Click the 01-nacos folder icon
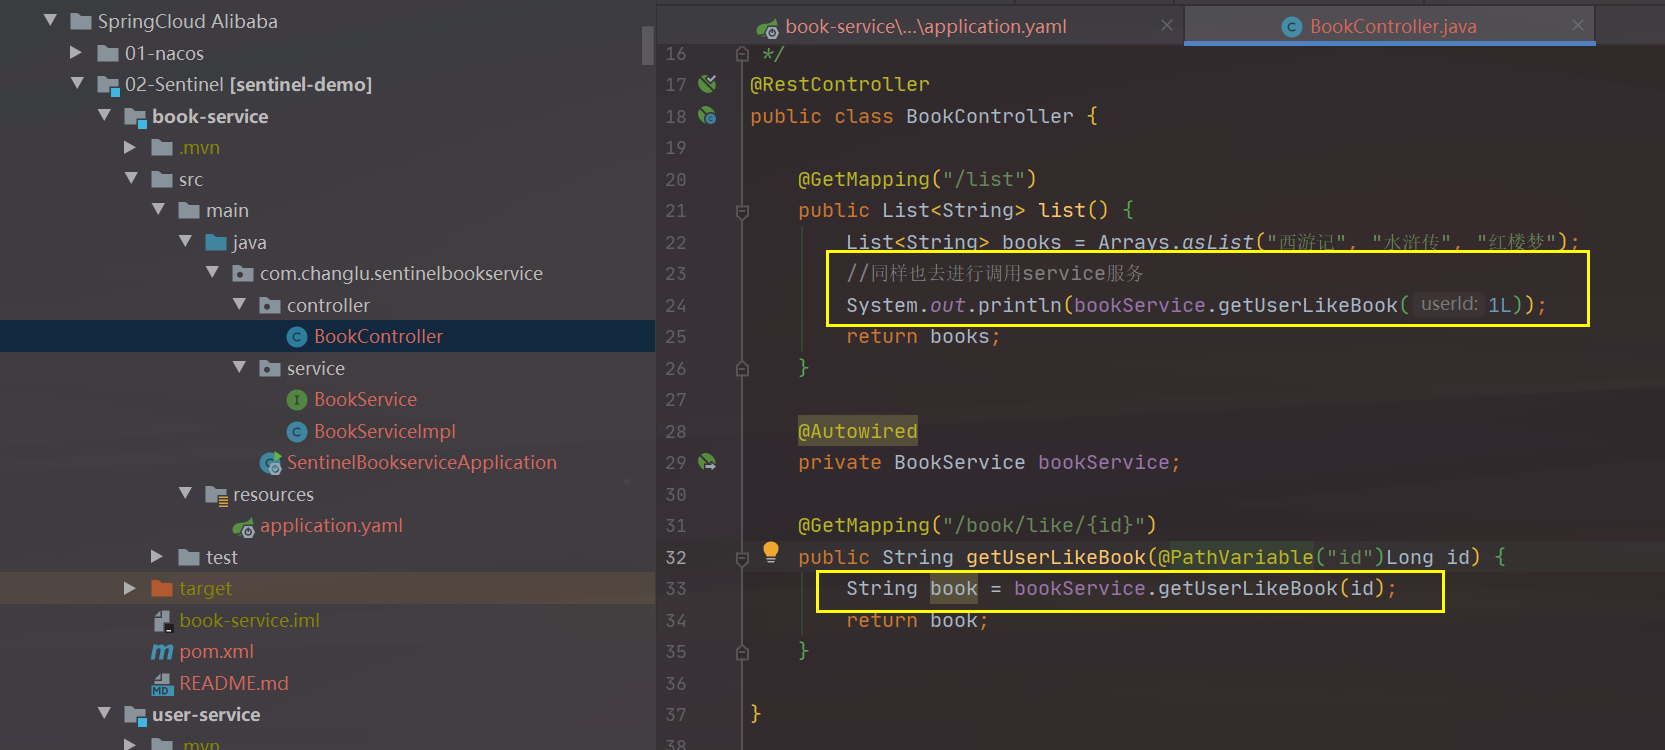Screen dimensions: 1665x750 coord(108,53)
